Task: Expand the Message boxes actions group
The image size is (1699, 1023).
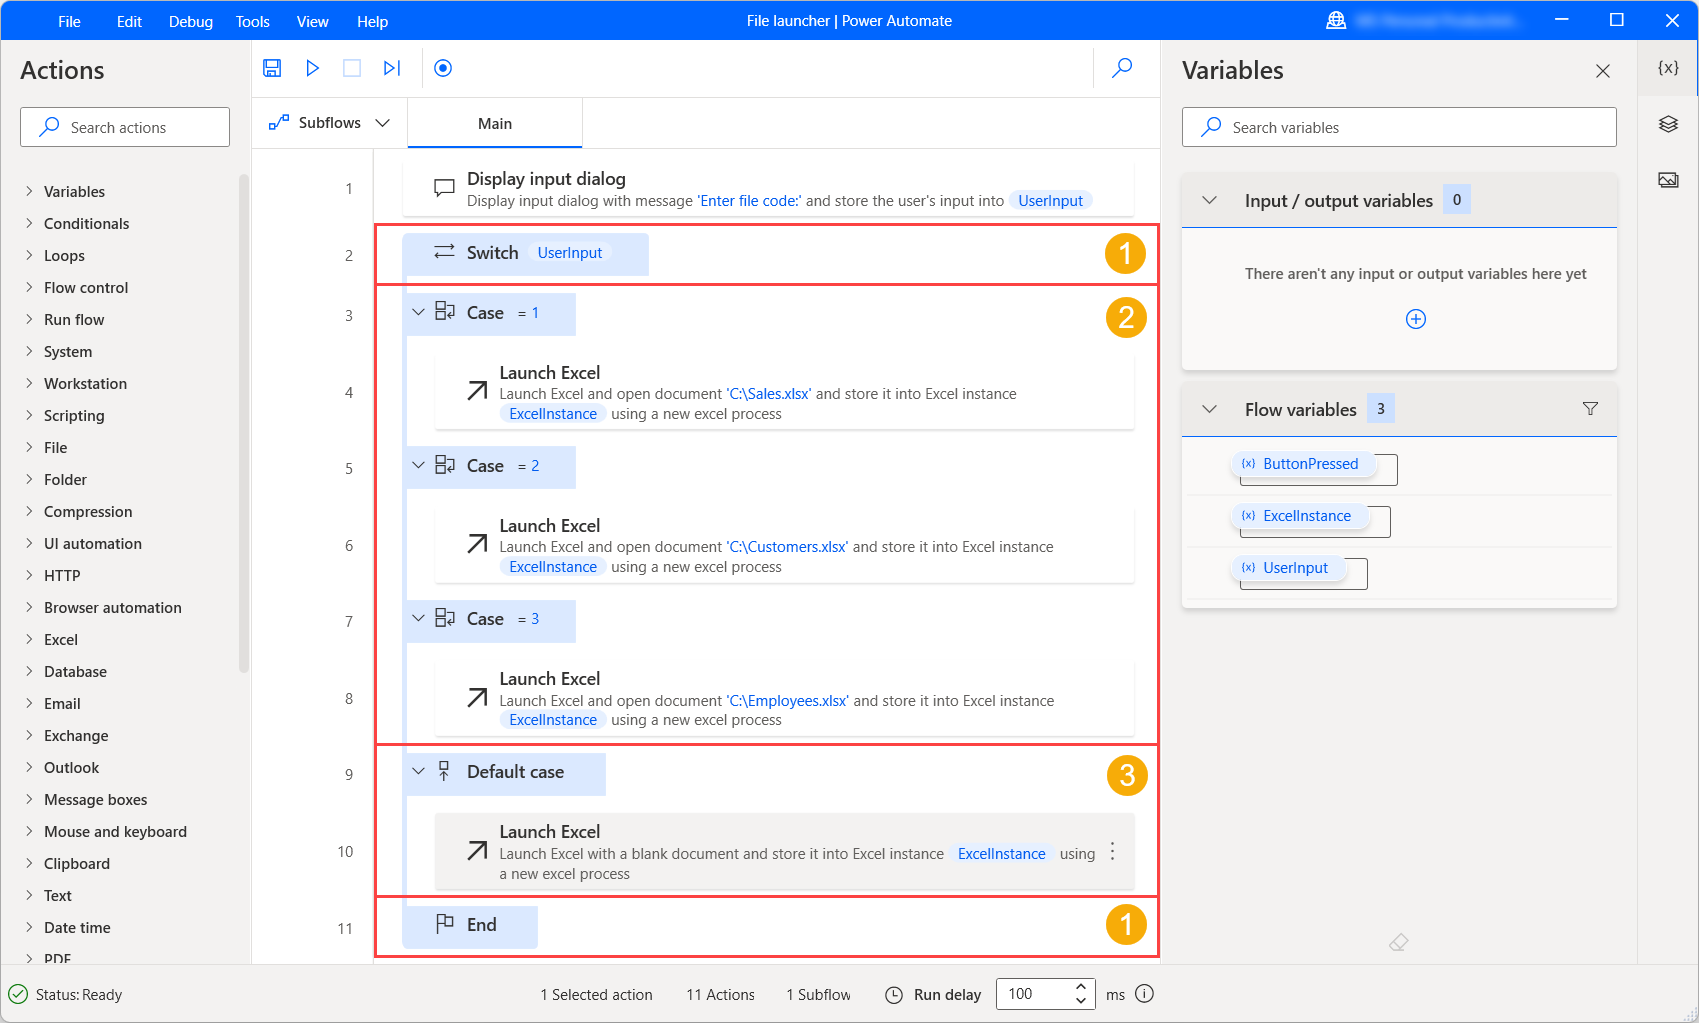Action: pos(29,799)
